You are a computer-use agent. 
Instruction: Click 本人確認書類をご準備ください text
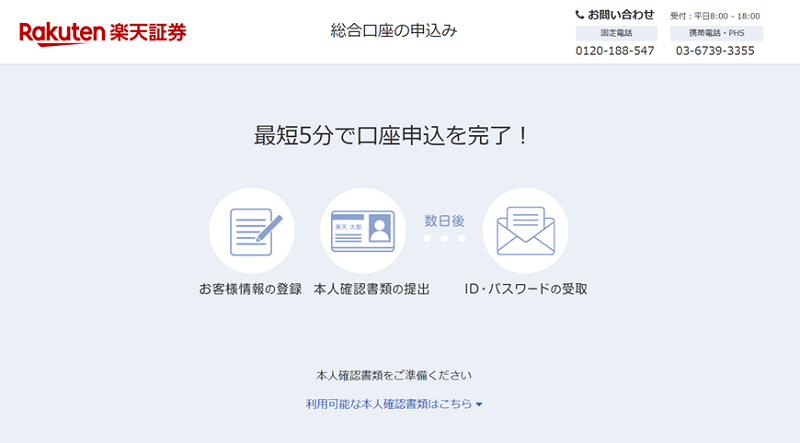pos(394,376)
